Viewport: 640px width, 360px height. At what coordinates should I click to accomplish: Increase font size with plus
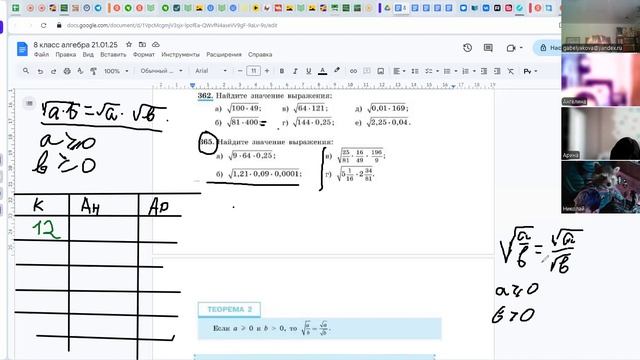point(267,71)
